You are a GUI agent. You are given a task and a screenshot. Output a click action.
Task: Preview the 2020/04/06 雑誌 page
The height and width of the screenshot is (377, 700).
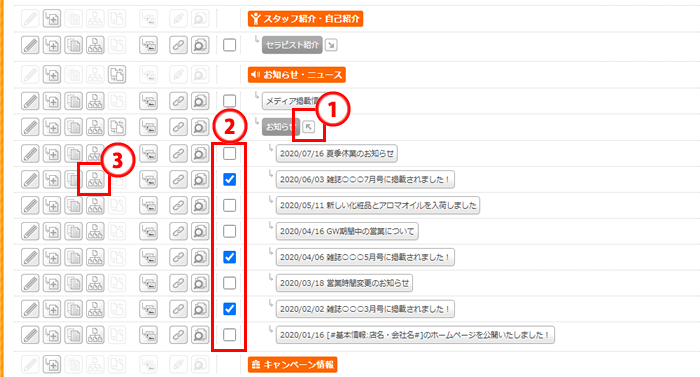click(200, 257)
